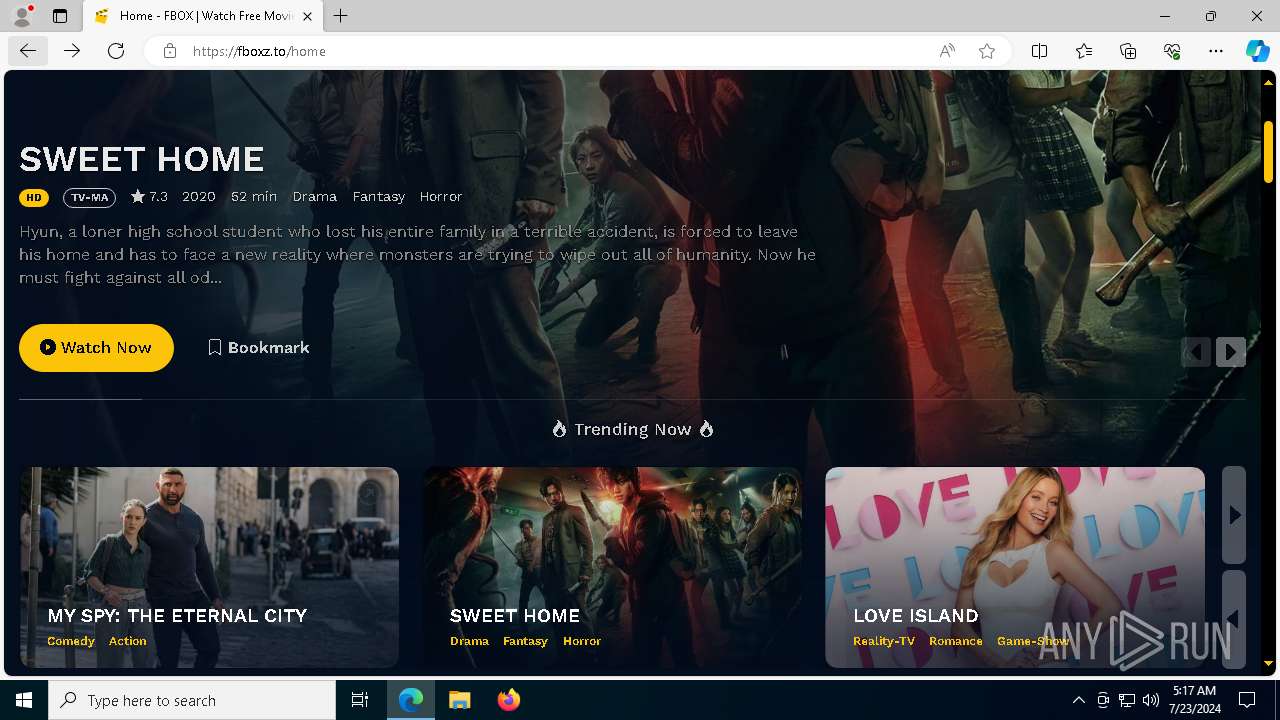This screenshot has height=720, width=1280.
Task: Open the Horror genre in hero banner
Action: pyautogui.click(x=441, y=196)
